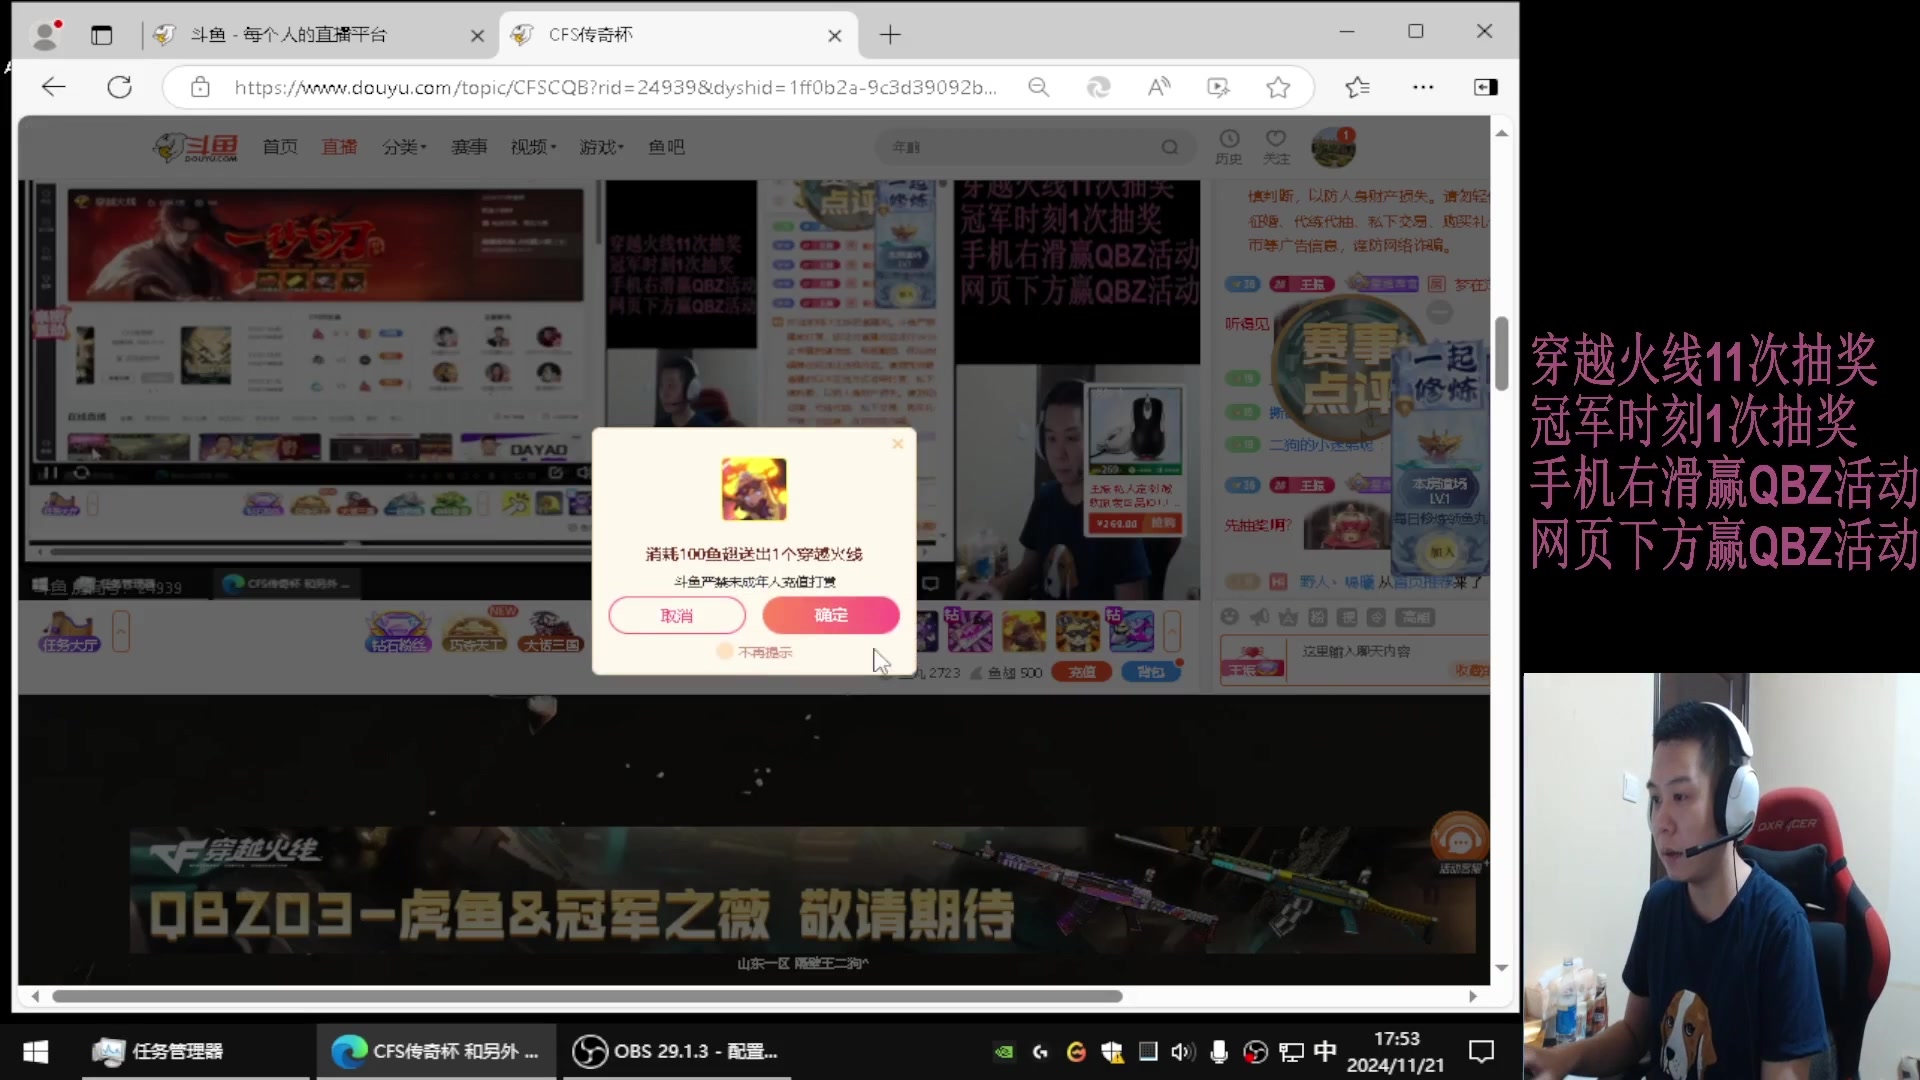Open the 背包 backpack button
The width and height of the screenshot is (1920, 1080).
[1151, 672]
